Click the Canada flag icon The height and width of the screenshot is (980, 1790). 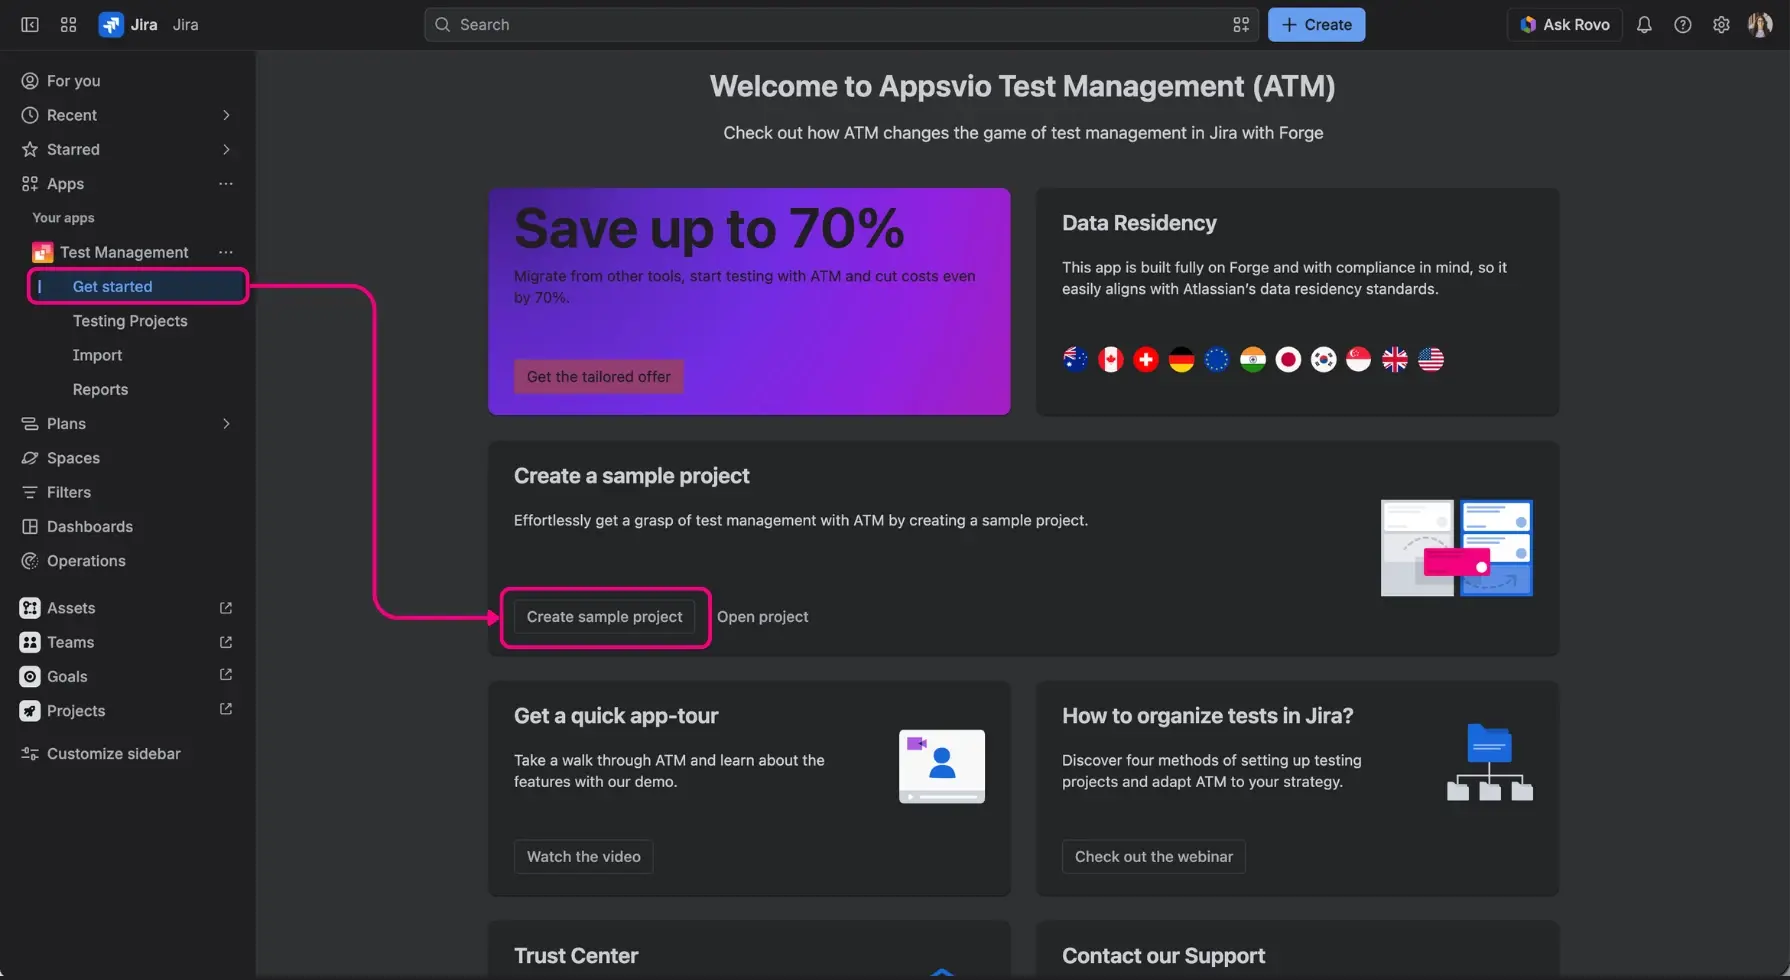tap(1111, 359)
